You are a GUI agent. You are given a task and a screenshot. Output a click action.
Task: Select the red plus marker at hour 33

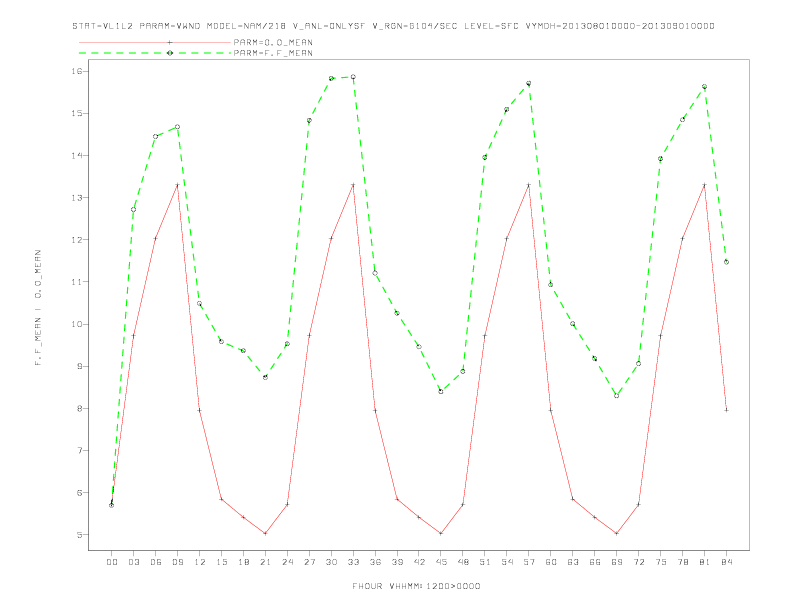(x=353, y=185)
